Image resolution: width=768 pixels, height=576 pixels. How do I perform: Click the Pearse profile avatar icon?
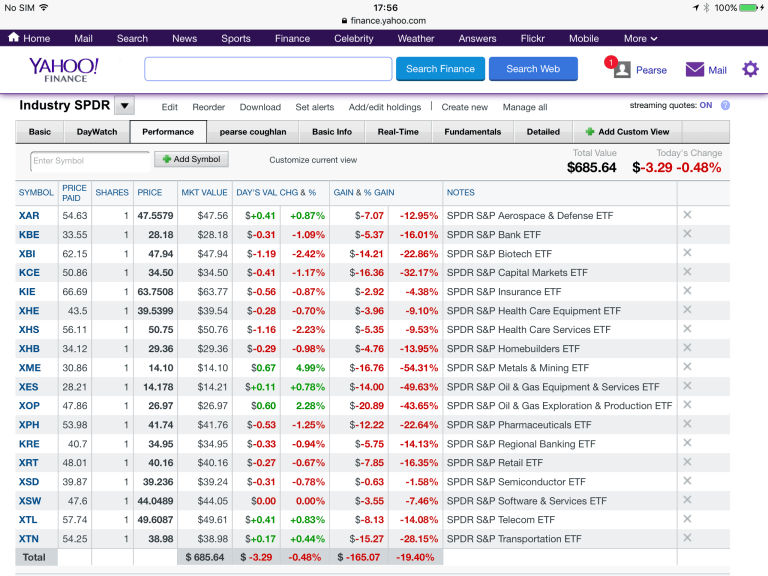pos(622,70)
